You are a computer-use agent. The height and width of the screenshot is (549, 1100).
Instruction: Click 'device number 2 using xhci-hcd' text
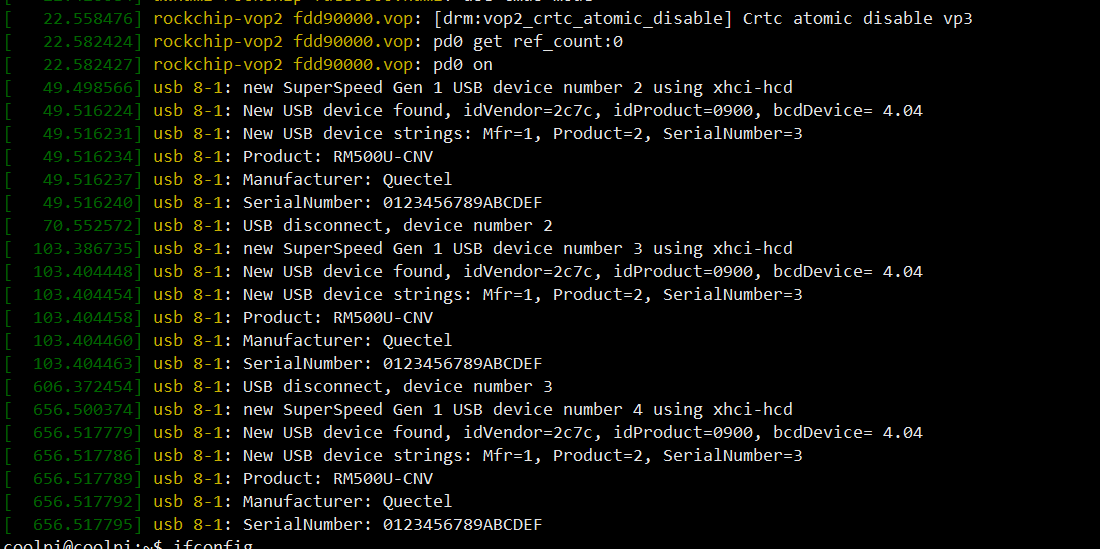tap(643, 88)
